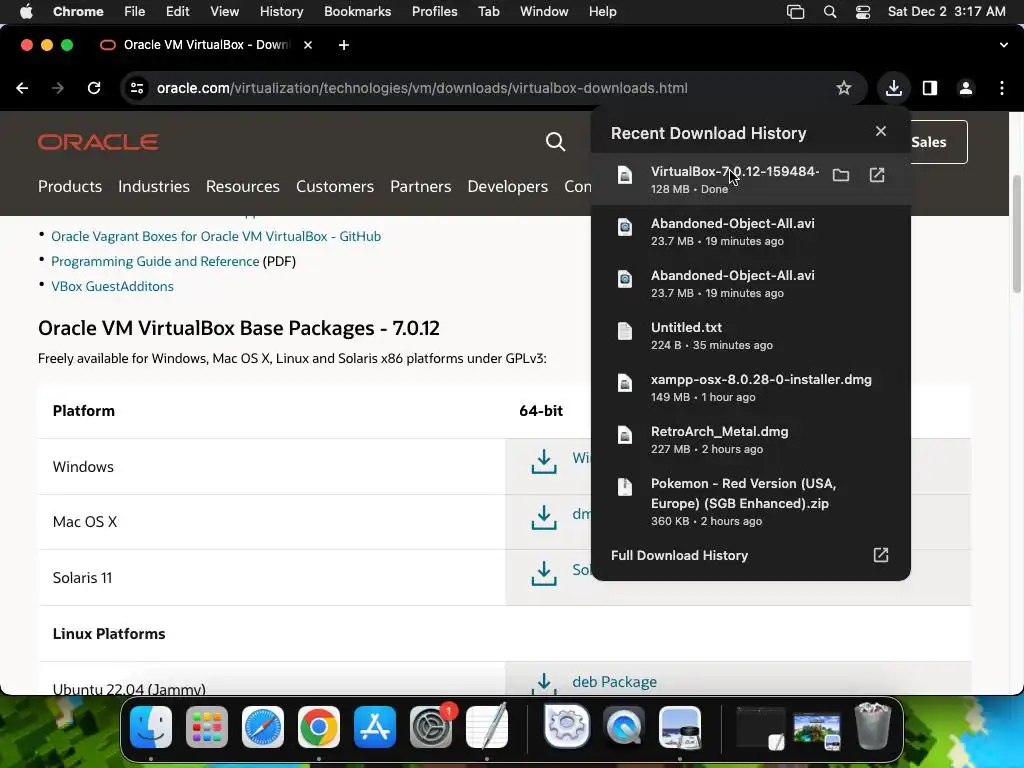This screenshot has width=1024, height=768.
Task: Click the Oracle site search magnifier
Action: (555, 142)
